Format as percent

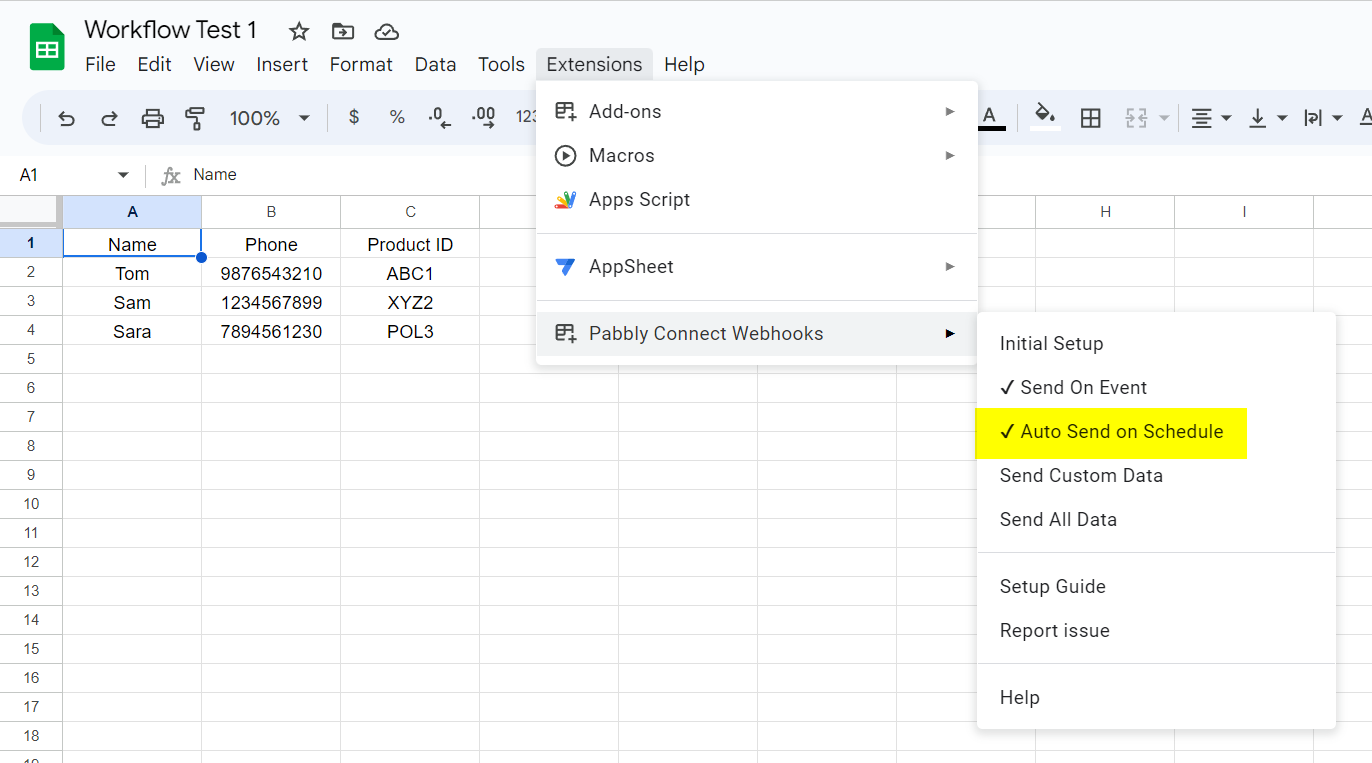pyautogui.click(x=397, y=117)
